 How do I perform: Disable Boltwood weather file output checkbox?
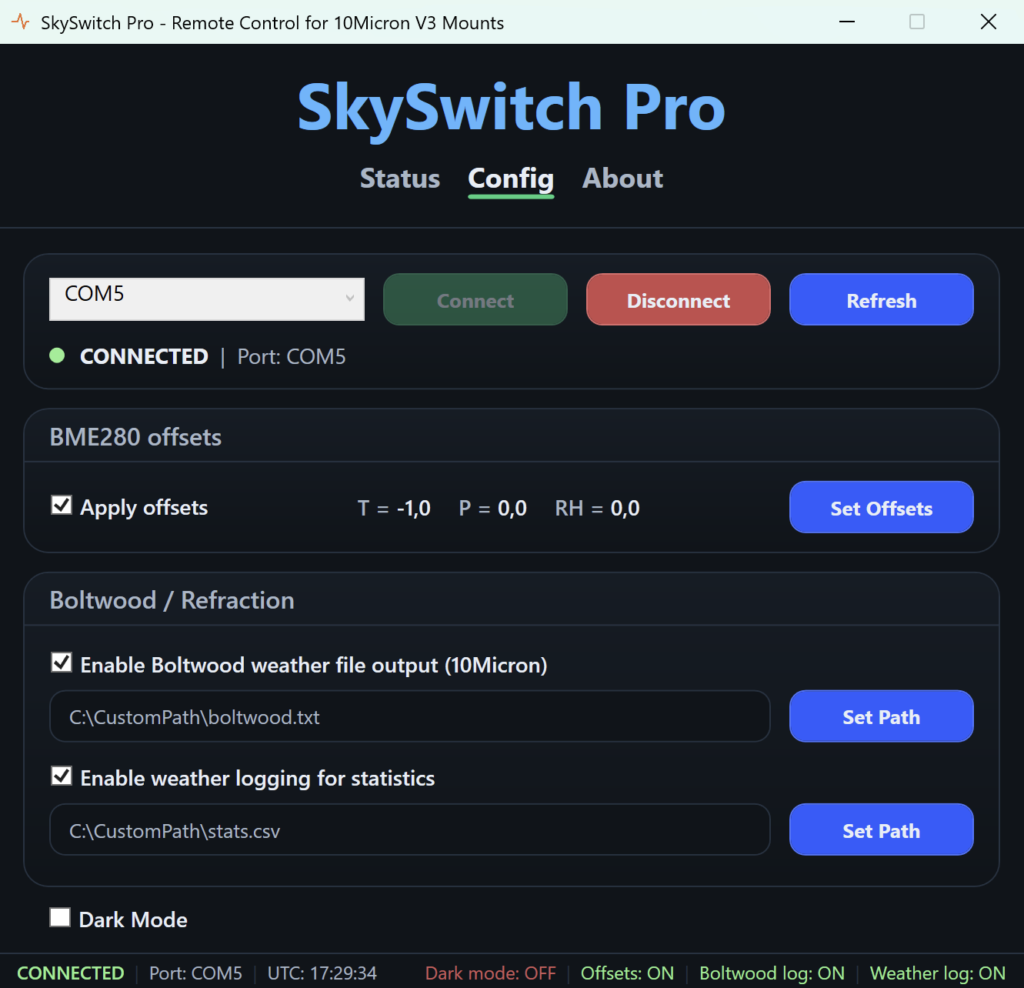(62, 664)
